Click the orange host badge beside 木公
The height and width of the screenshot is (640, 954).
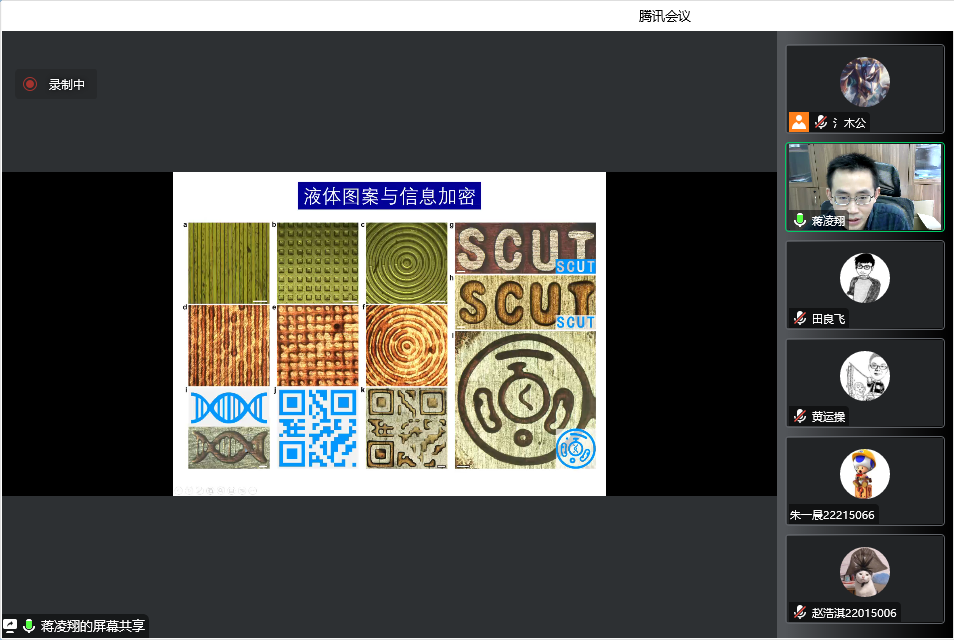(x=798, y=122)
